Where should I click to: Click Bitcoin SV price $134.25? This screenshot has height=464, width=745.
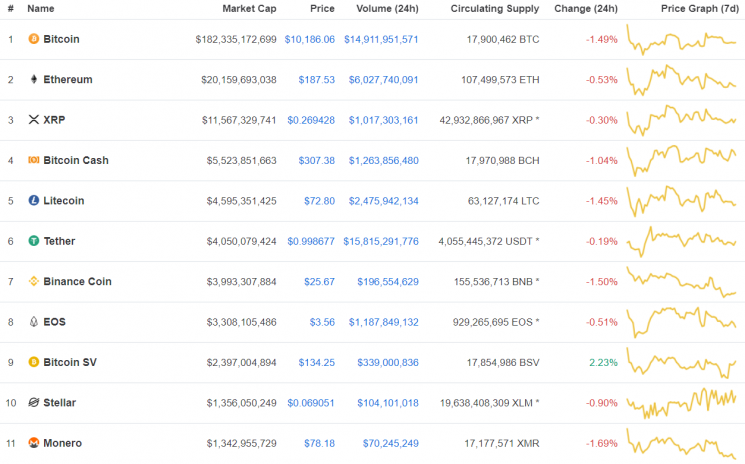pyautogui.click(x=316, y=362)
